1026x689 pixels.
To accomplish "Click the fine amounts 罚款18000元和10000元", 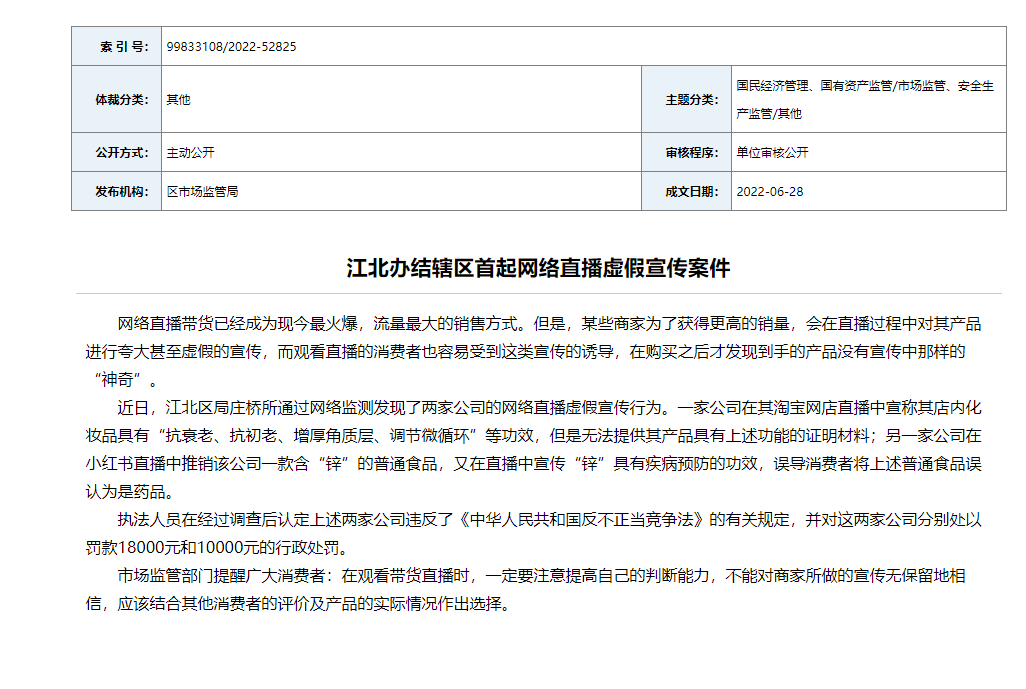I will tap(173, 548).
